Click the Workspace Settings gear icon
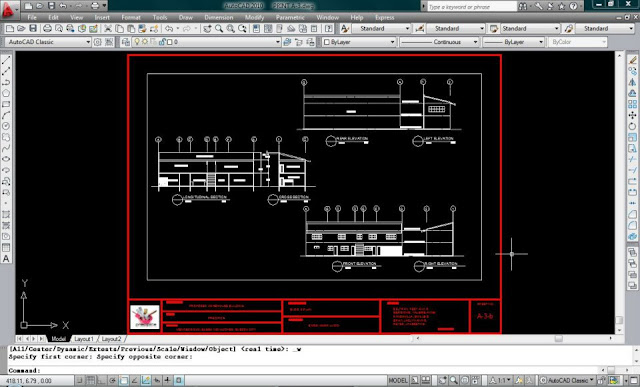The image size is (640, 387). coord(98,42)
